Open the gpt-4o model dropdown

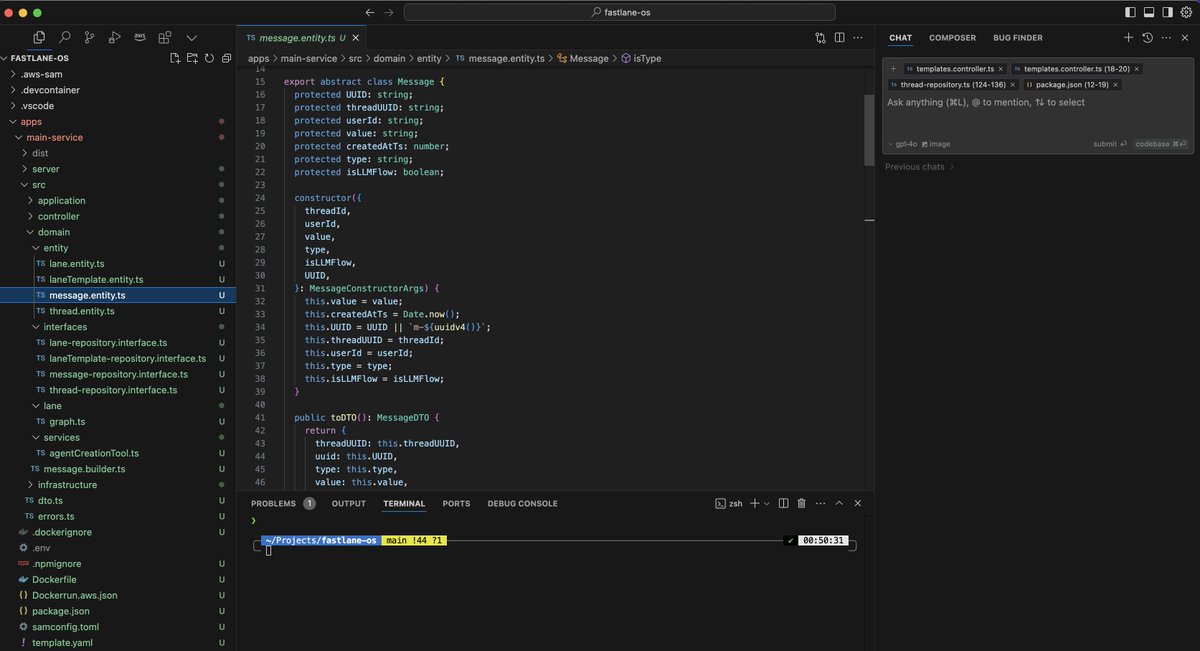pos(904,144)
